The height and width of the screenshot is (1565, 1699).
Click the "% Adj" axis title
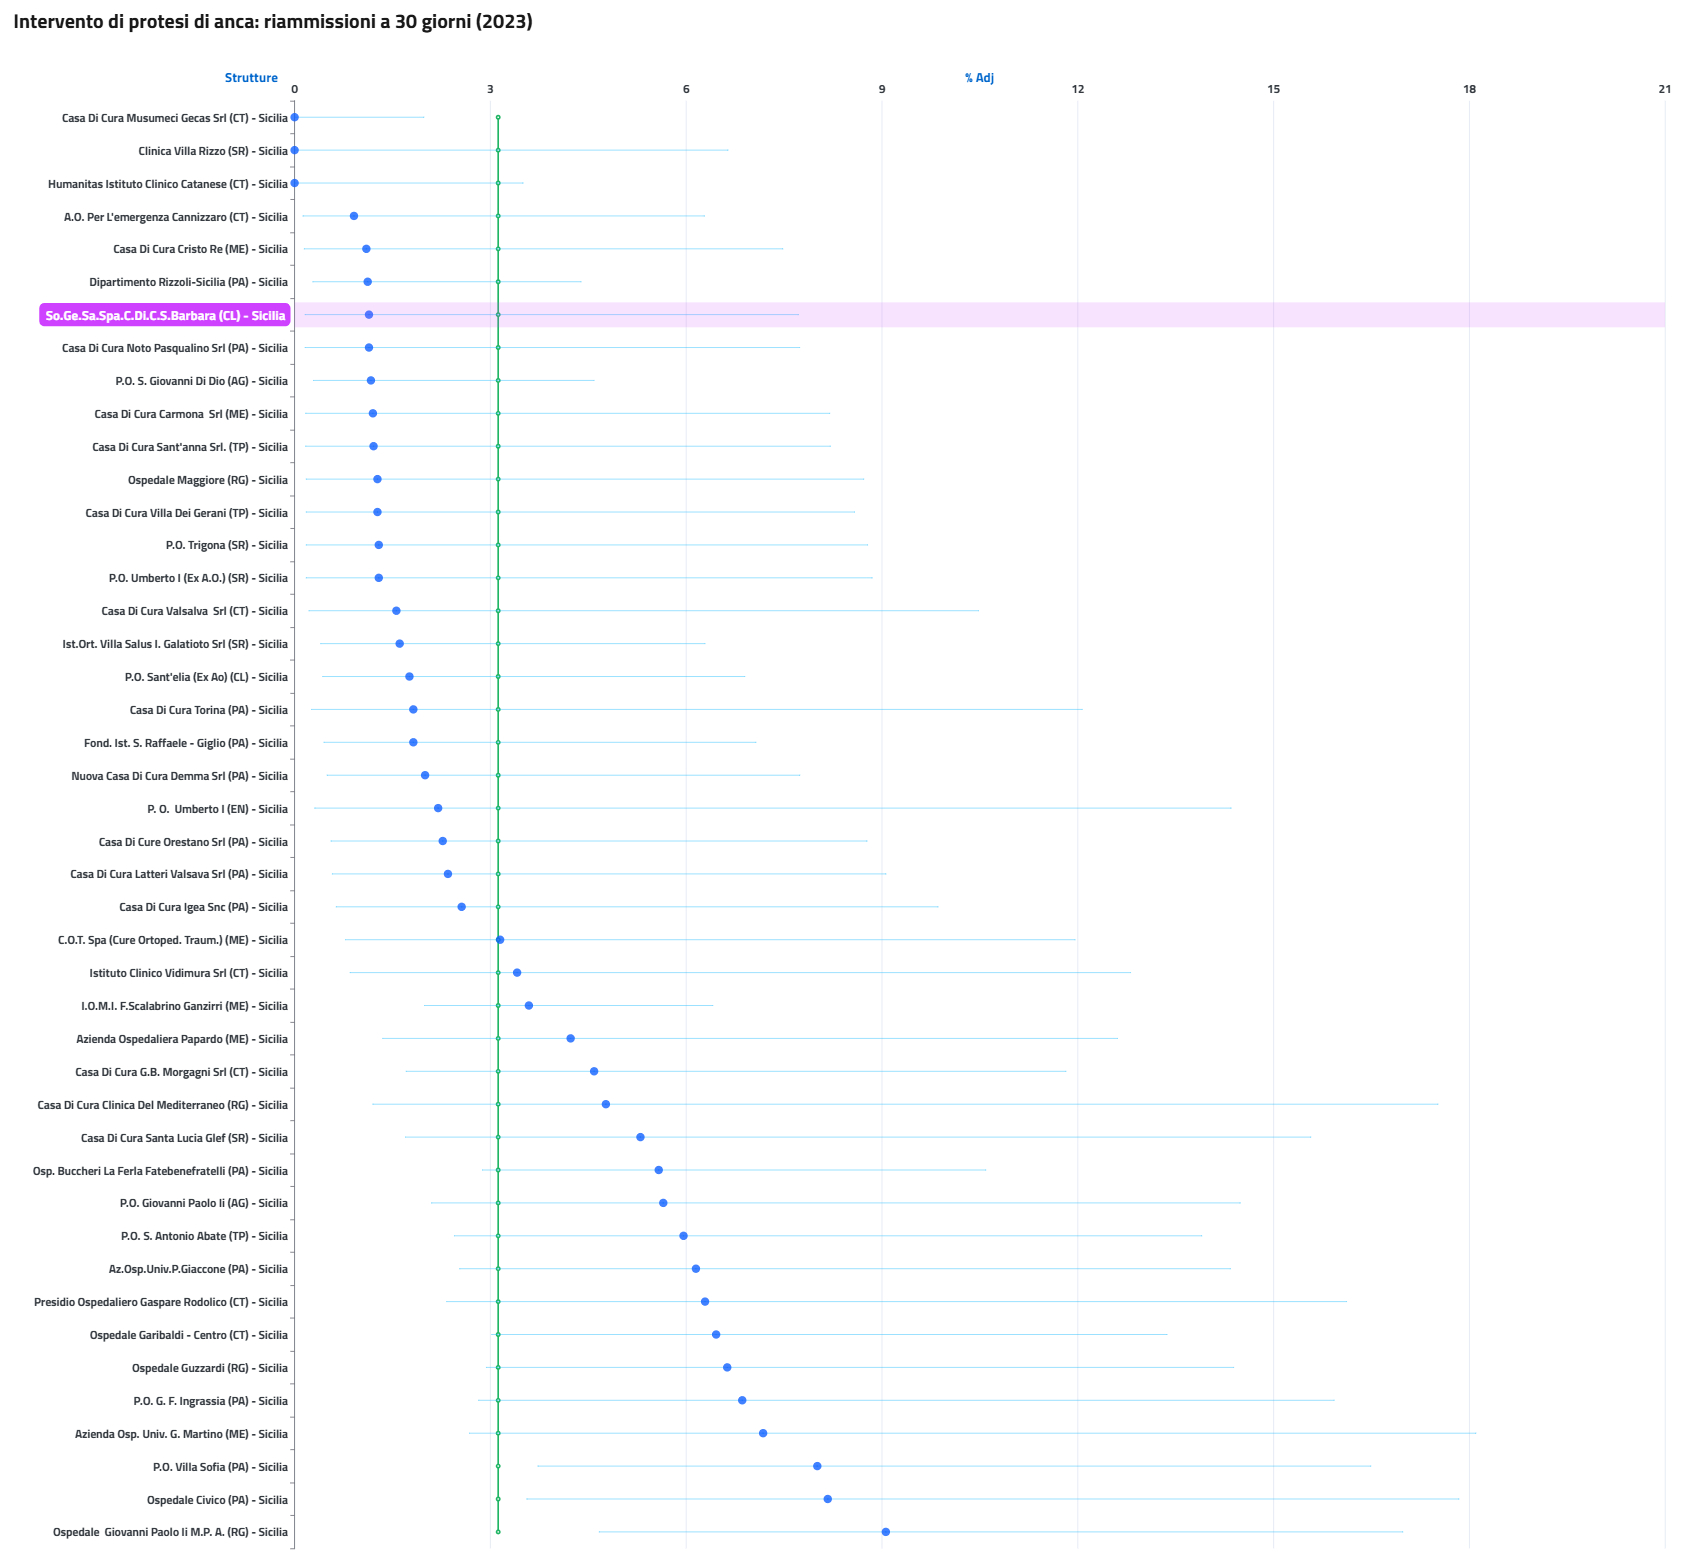(x=979, y=78)
